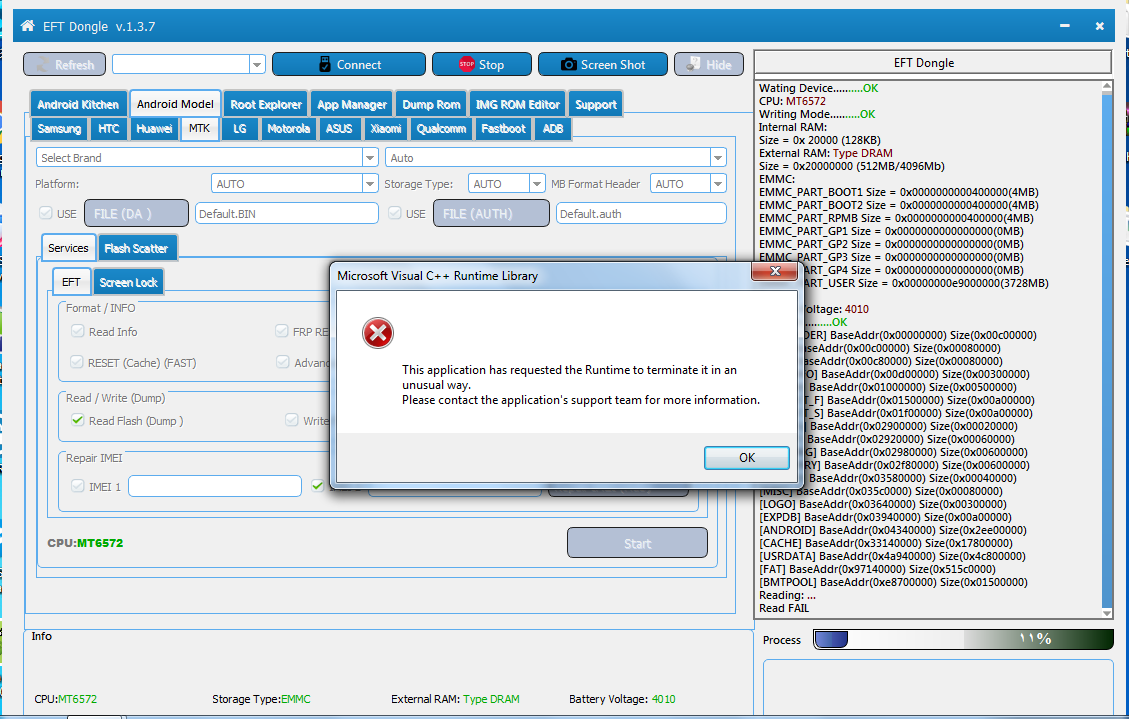Toggle the FRP checkbox
1129x719 pixels.
pyautogui.click(x=282, y=331)
